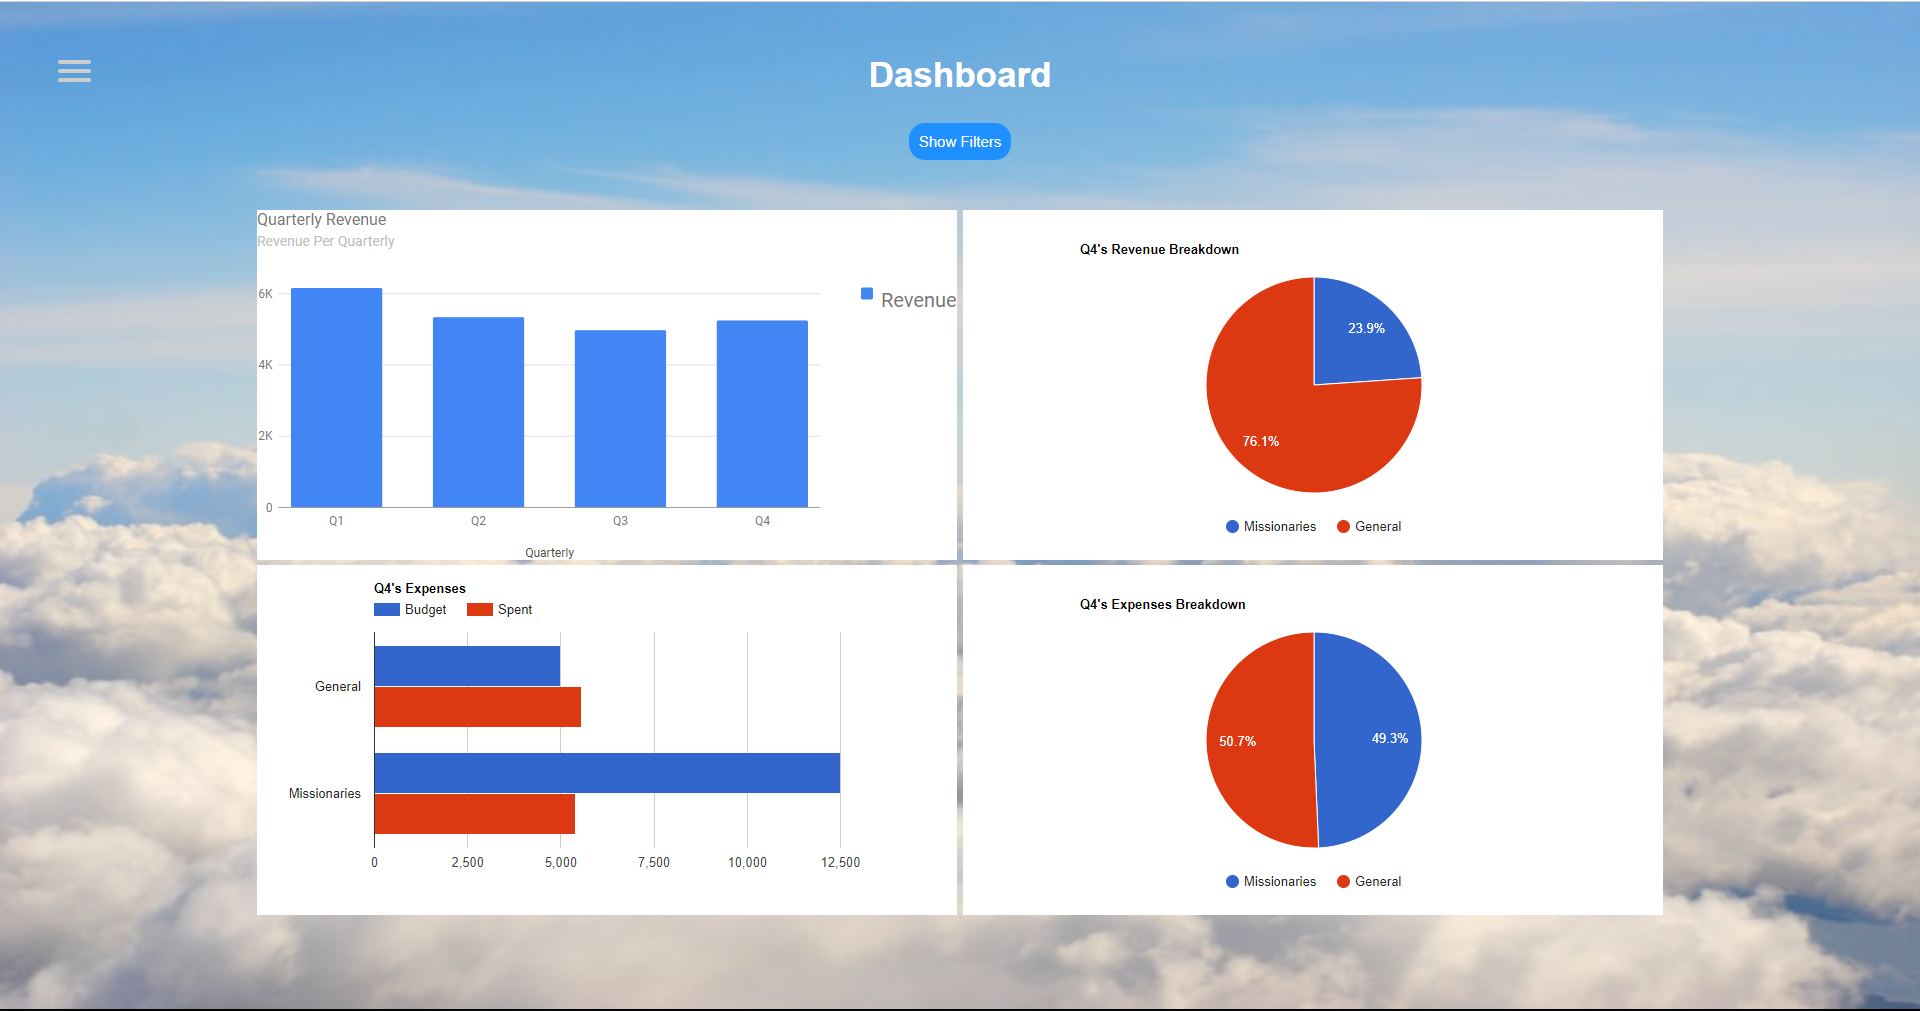The image size is (1920, 1011).
Task: Open the hamburger navigation menu
Action: tap(74, 71)
